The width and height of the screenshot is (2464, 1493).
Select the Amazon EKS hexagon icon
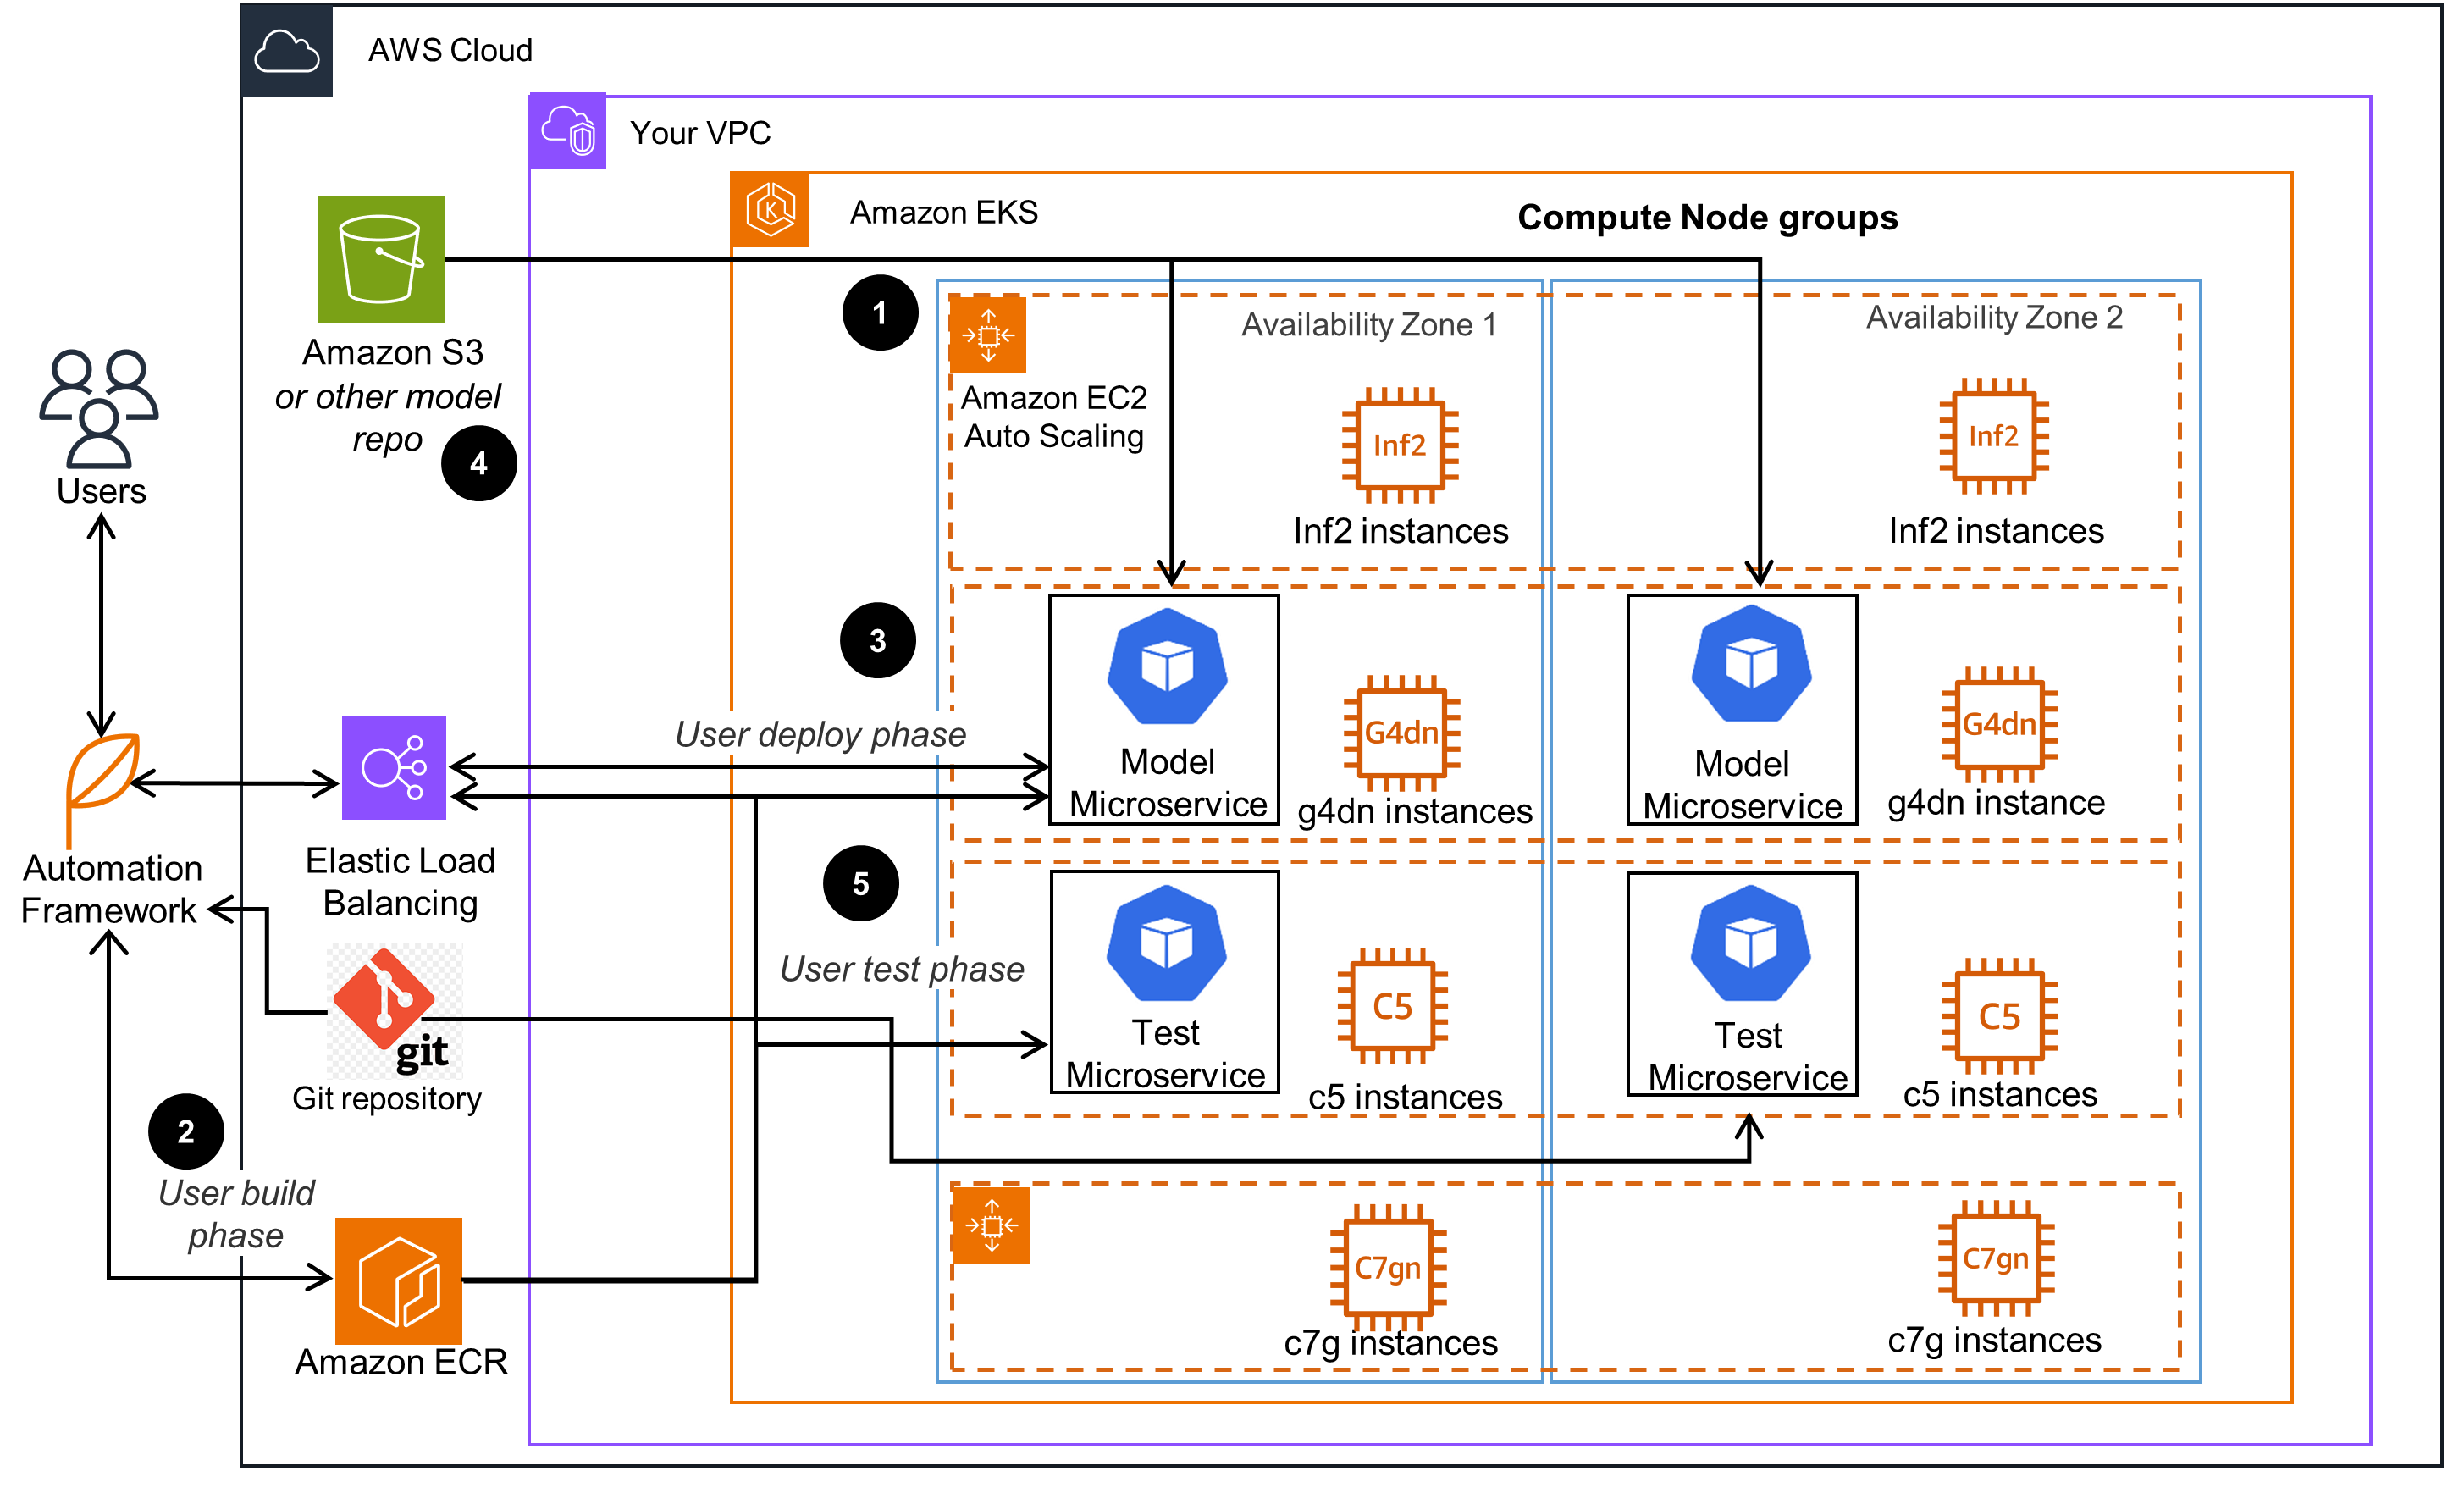click(770, 211)
